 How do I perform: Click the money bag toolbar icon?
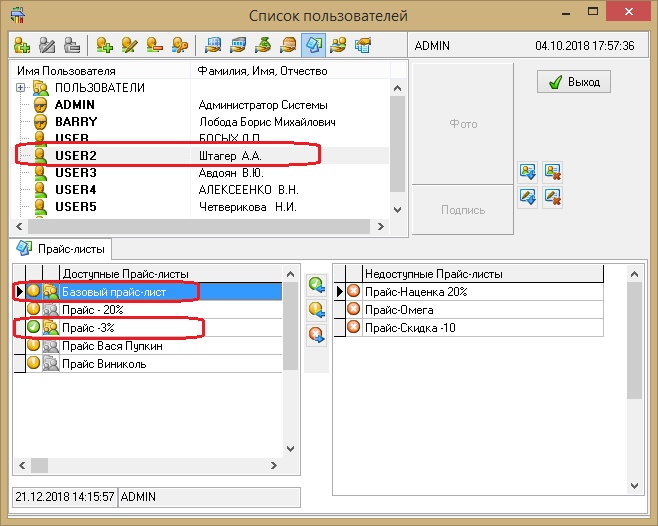pyautogui.click(x=262, y=45)
